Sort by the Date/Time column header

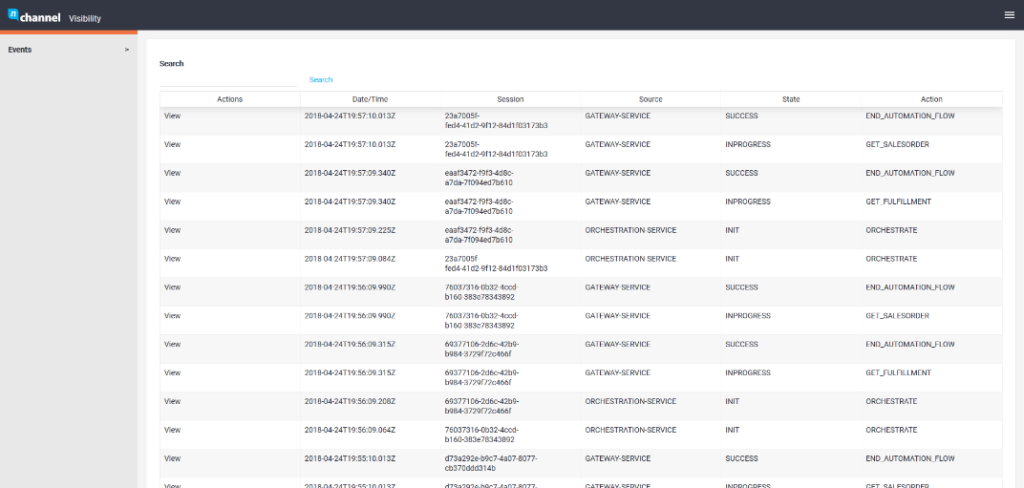coord(370,99)
